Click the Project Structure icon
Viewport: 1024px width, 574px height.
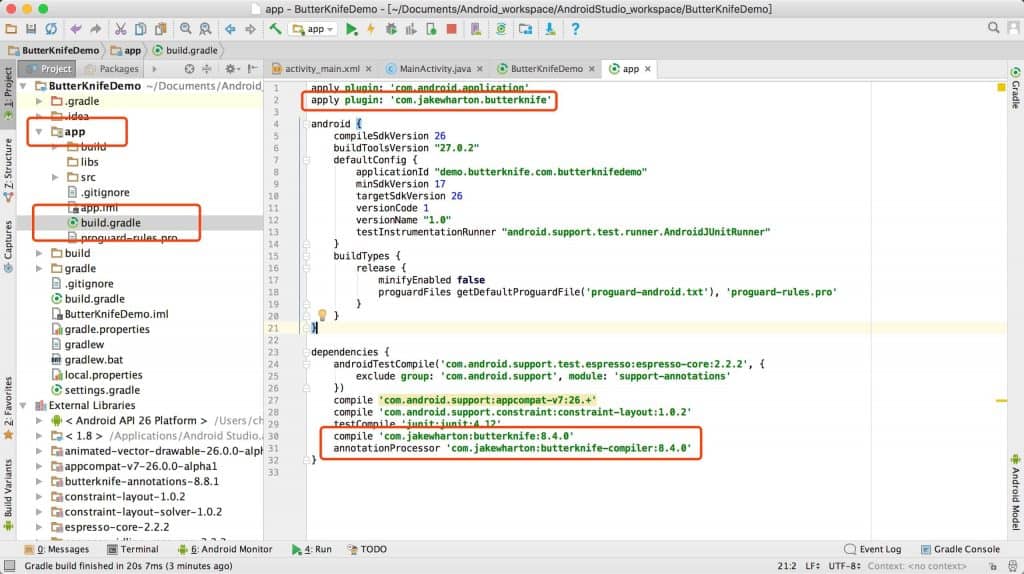(x=526, y=29)
